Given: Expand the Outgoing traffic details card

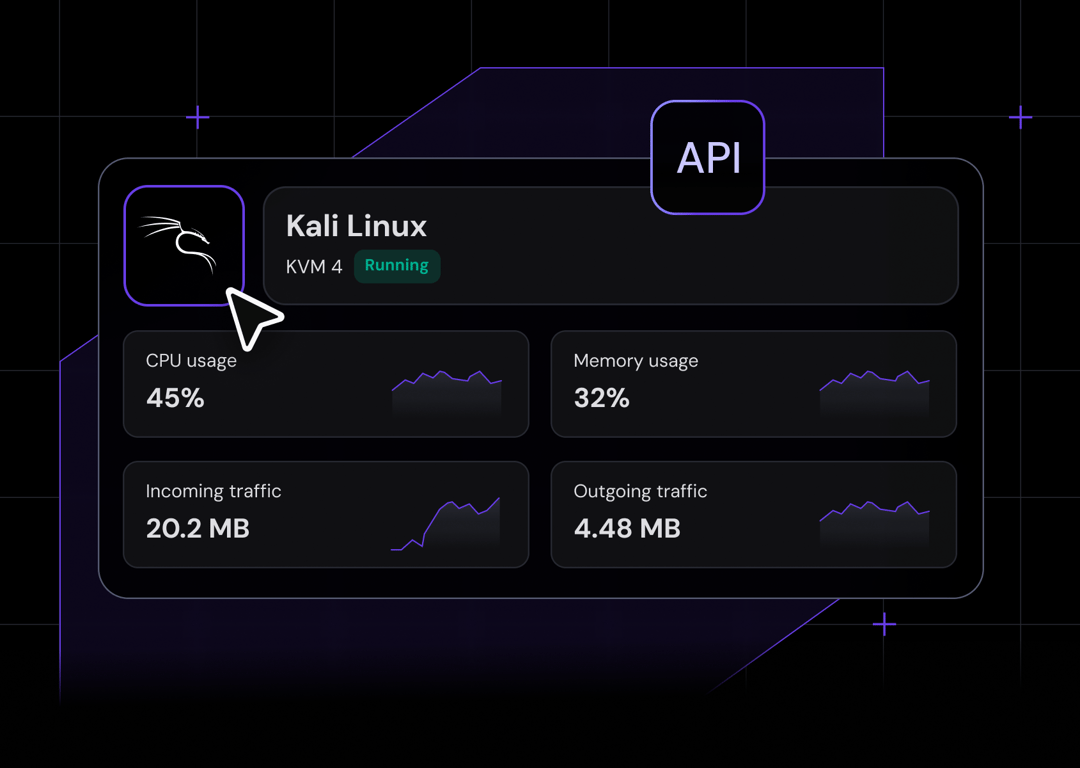Looking at the screenshot, I should (x=753, y=514).
